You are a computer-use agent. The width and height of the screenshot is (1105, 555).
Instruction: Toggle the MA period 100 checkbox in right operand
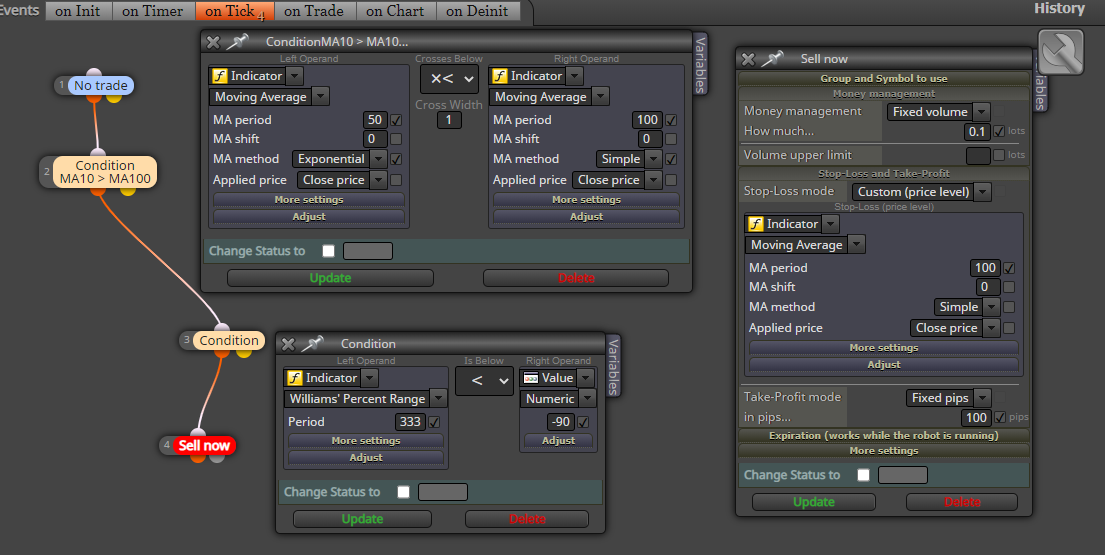(671, 120)
